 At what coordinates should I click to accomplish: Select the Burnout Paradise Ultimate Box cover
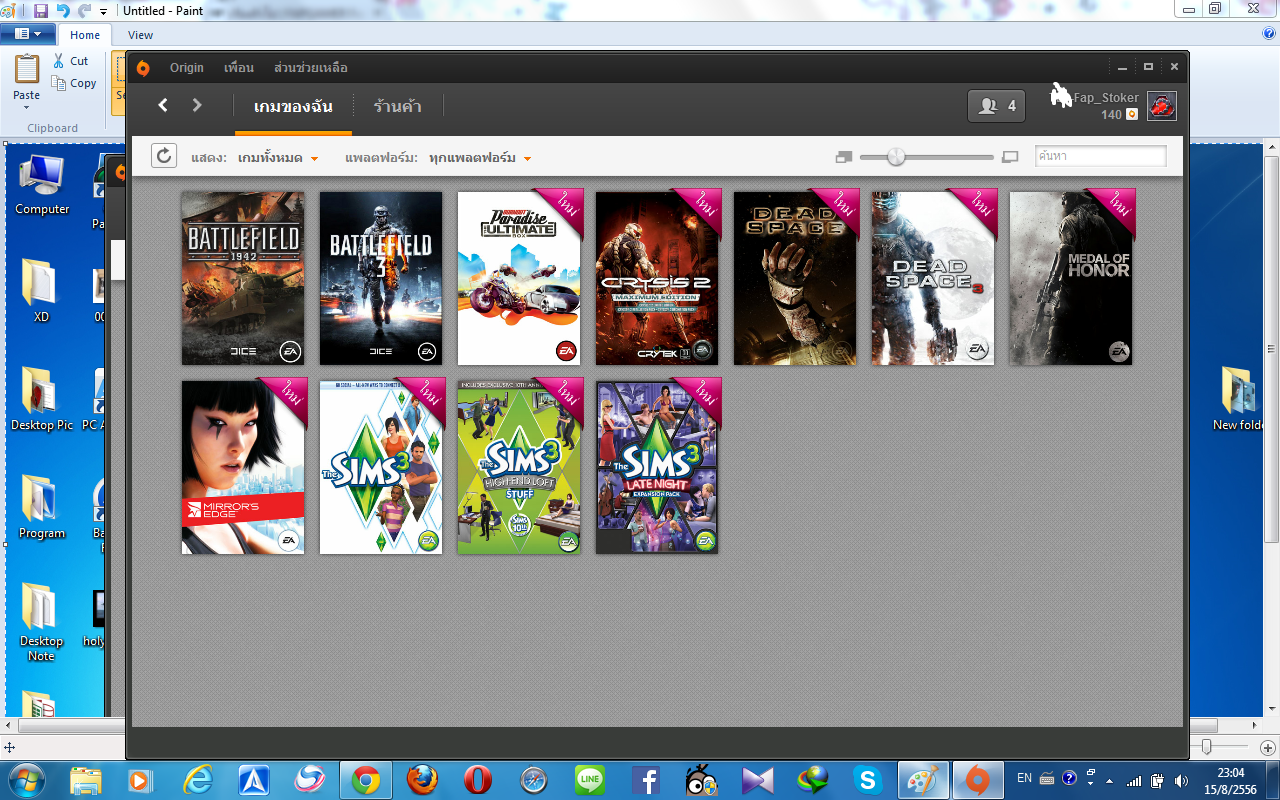click(x=519, y=278)
